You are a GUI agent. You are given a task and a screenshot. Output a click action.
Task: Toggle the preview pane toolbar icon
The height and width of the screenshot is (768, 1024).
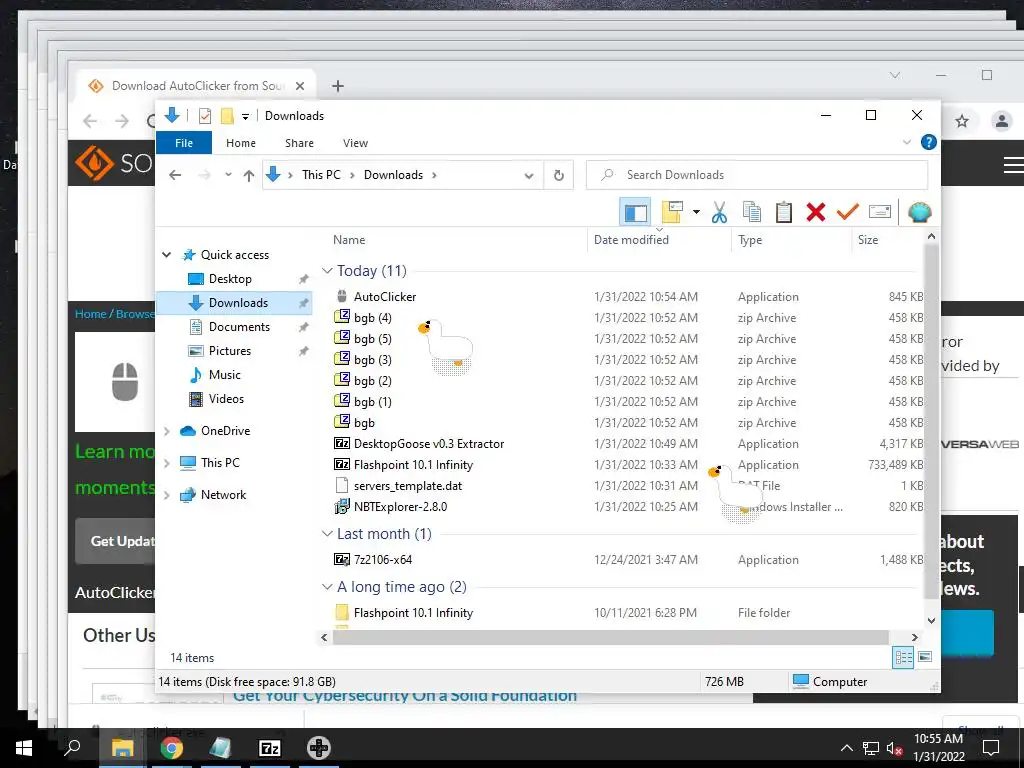(x=635, y=212)
